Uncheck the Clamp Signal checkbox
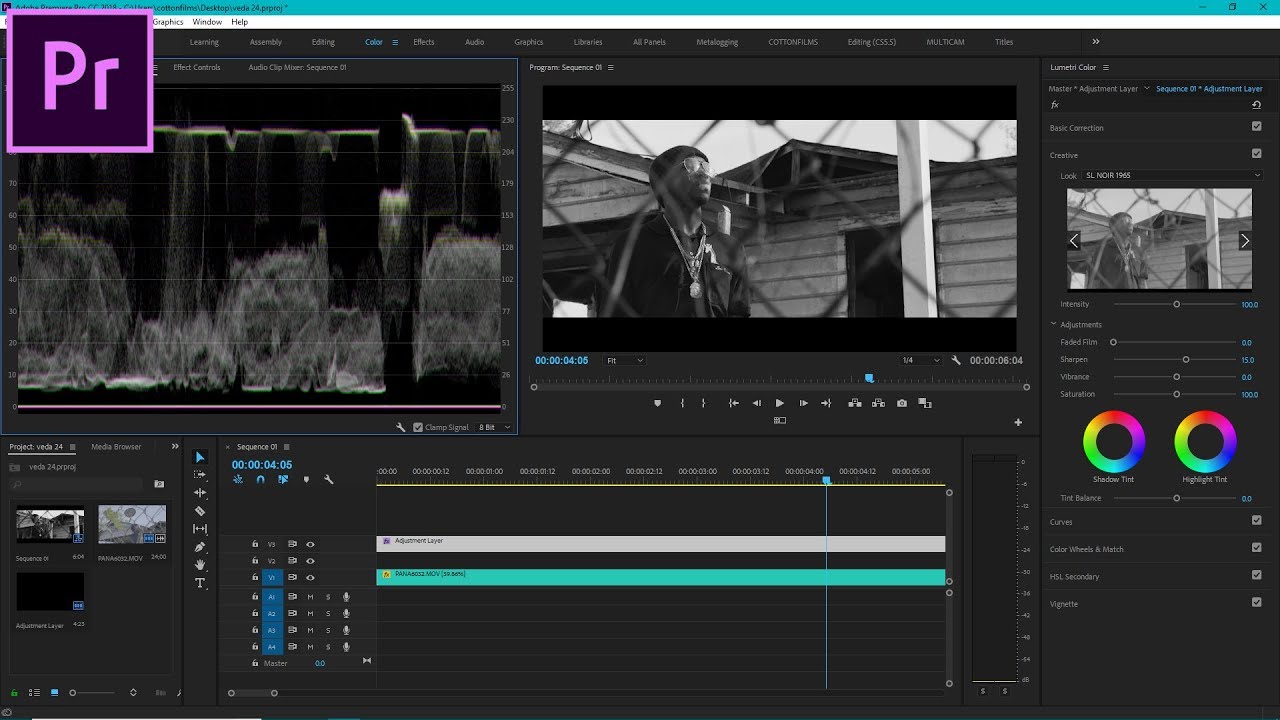 point(418,427)
